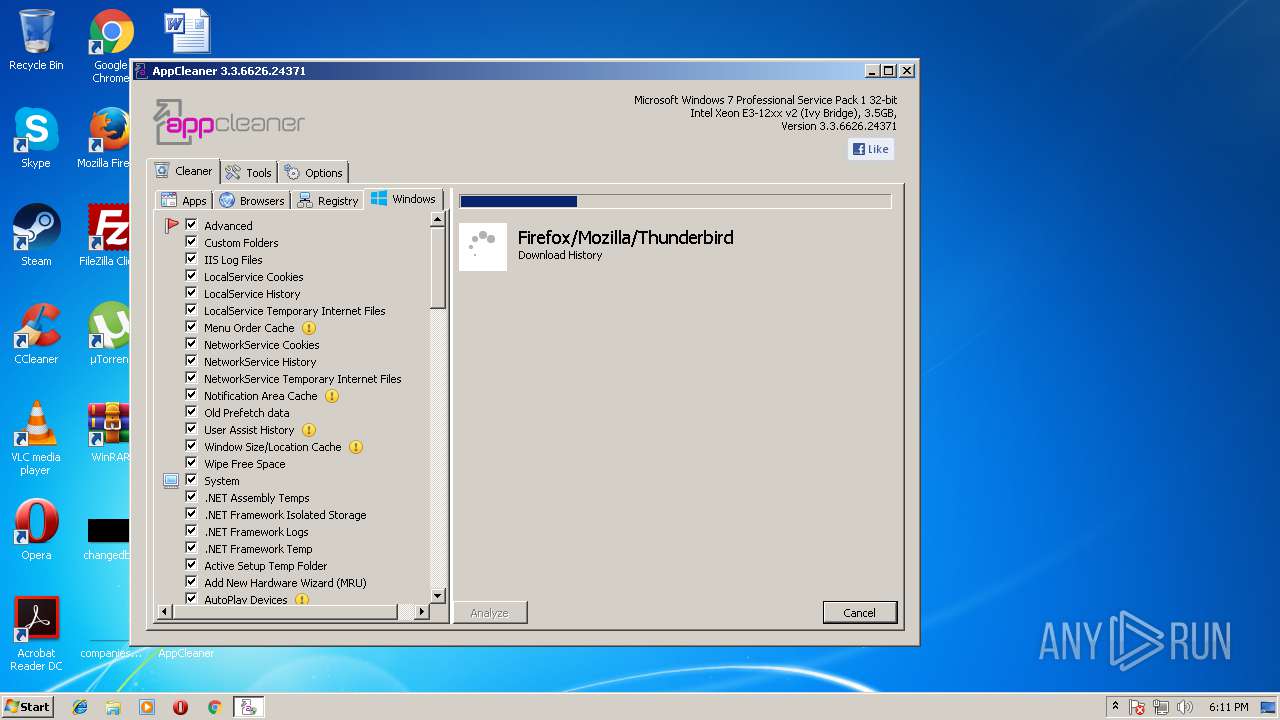Open the WinRAR desktop shortcut
Screen dimensions: 1280x720
click(x=108, y=432)
